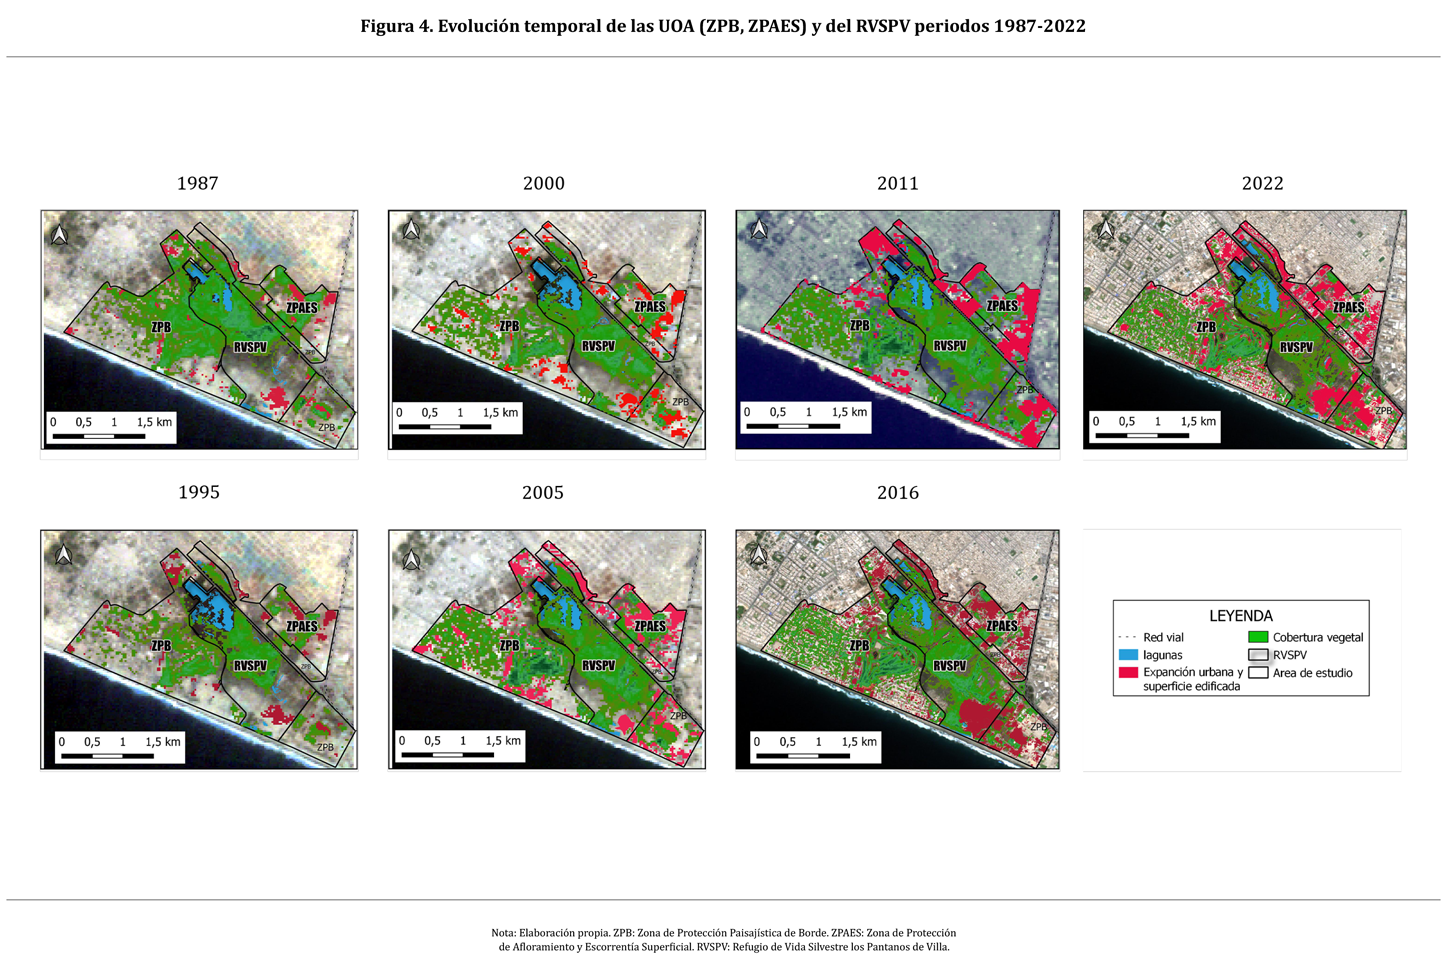Select the blue lagunas legend swatch
The image size is (1446, 980).
1128,655
